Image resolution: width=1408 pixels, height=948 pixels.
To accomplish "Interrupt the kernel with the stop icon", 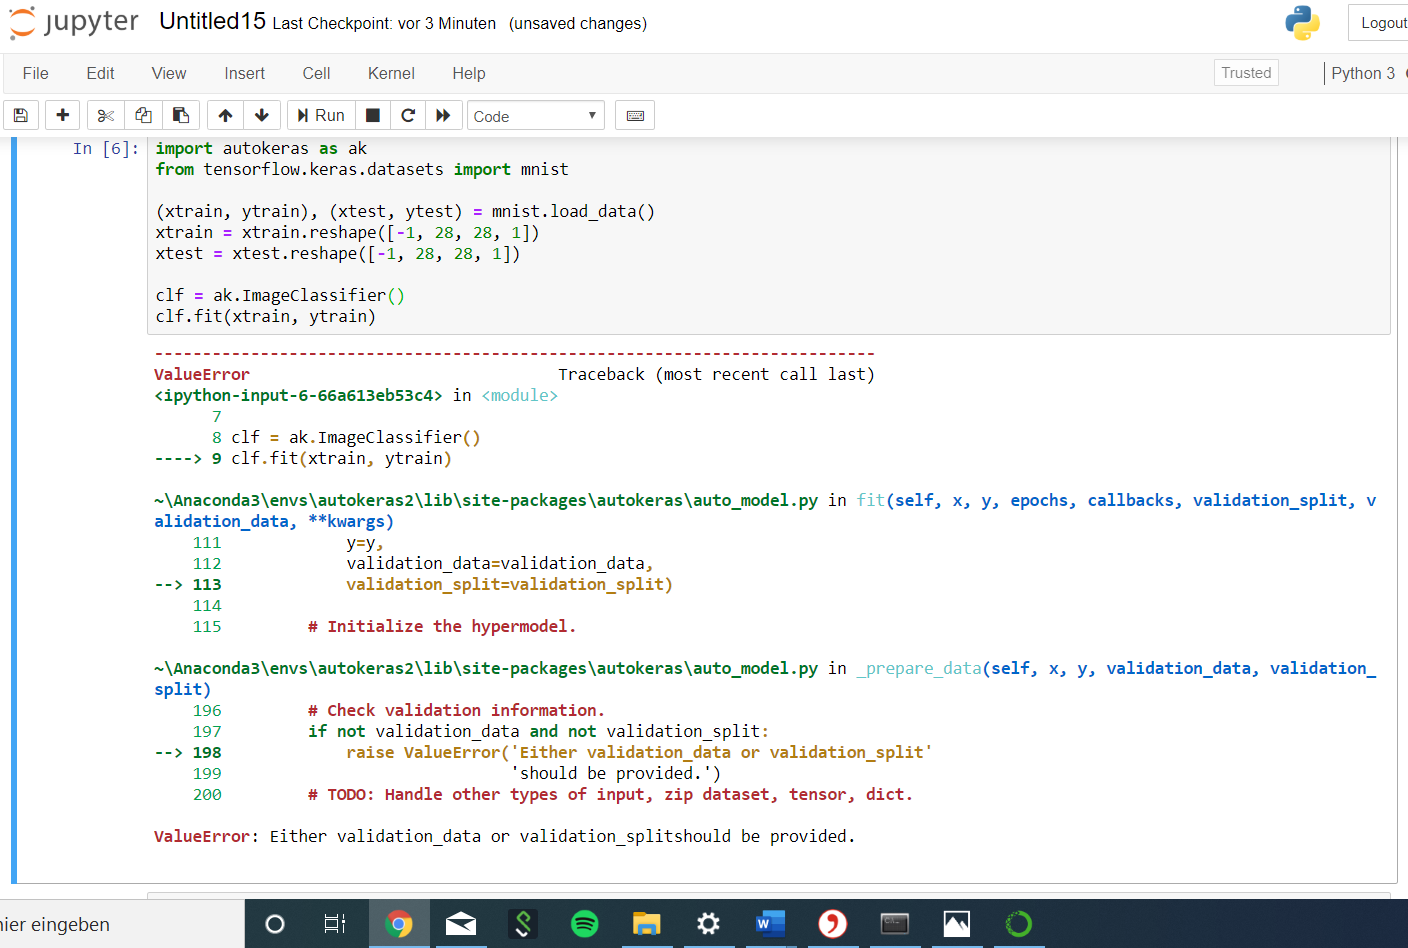I will click(372, 115).
